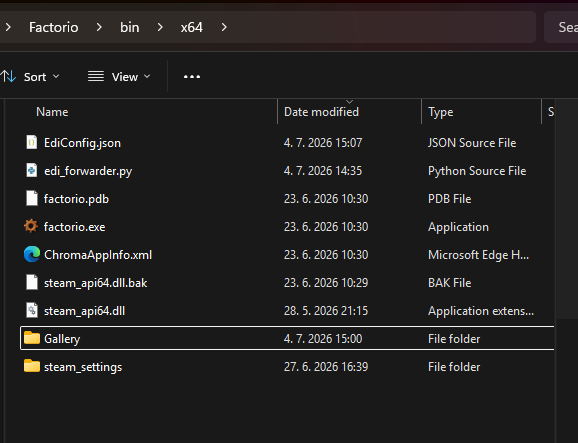Open the View dropdown arrow
This screenshot has height=443, width=578.
(x=147, y=76)
